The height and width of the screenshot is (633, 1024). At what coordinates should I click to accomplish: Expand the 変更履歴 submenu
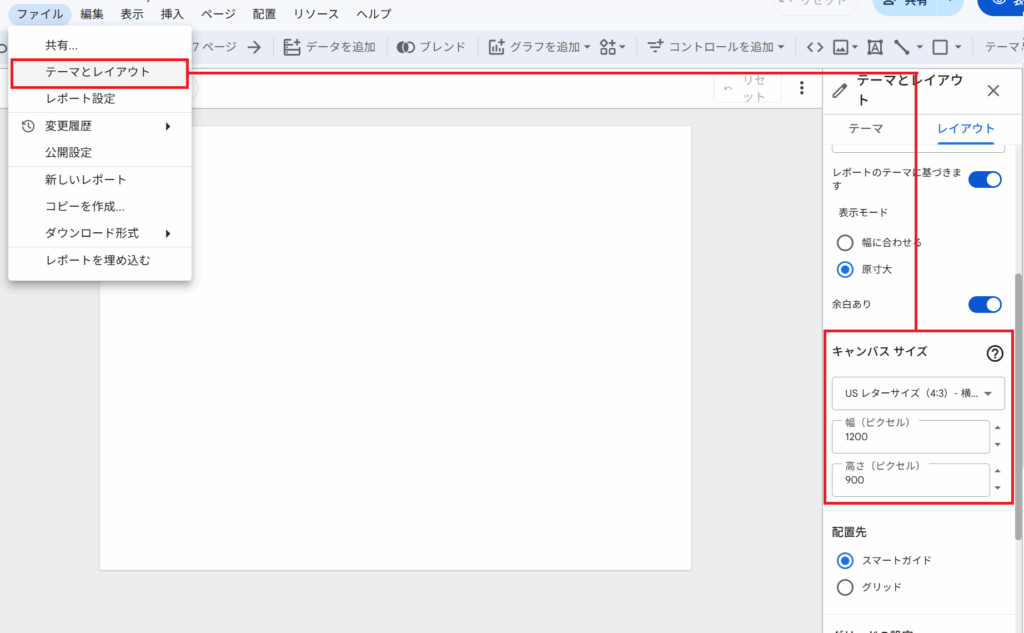100,126
